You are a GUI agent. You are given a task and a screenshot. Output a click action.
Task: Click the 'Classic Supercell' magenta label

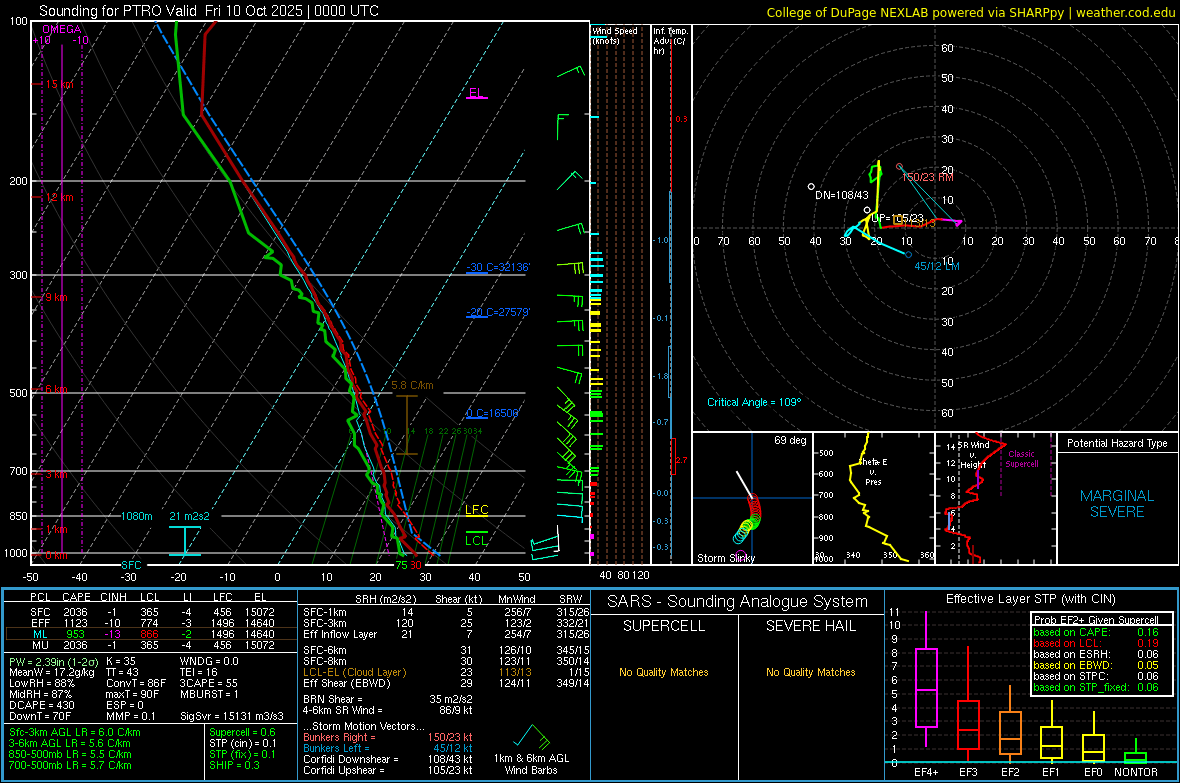pos(1022,459)
